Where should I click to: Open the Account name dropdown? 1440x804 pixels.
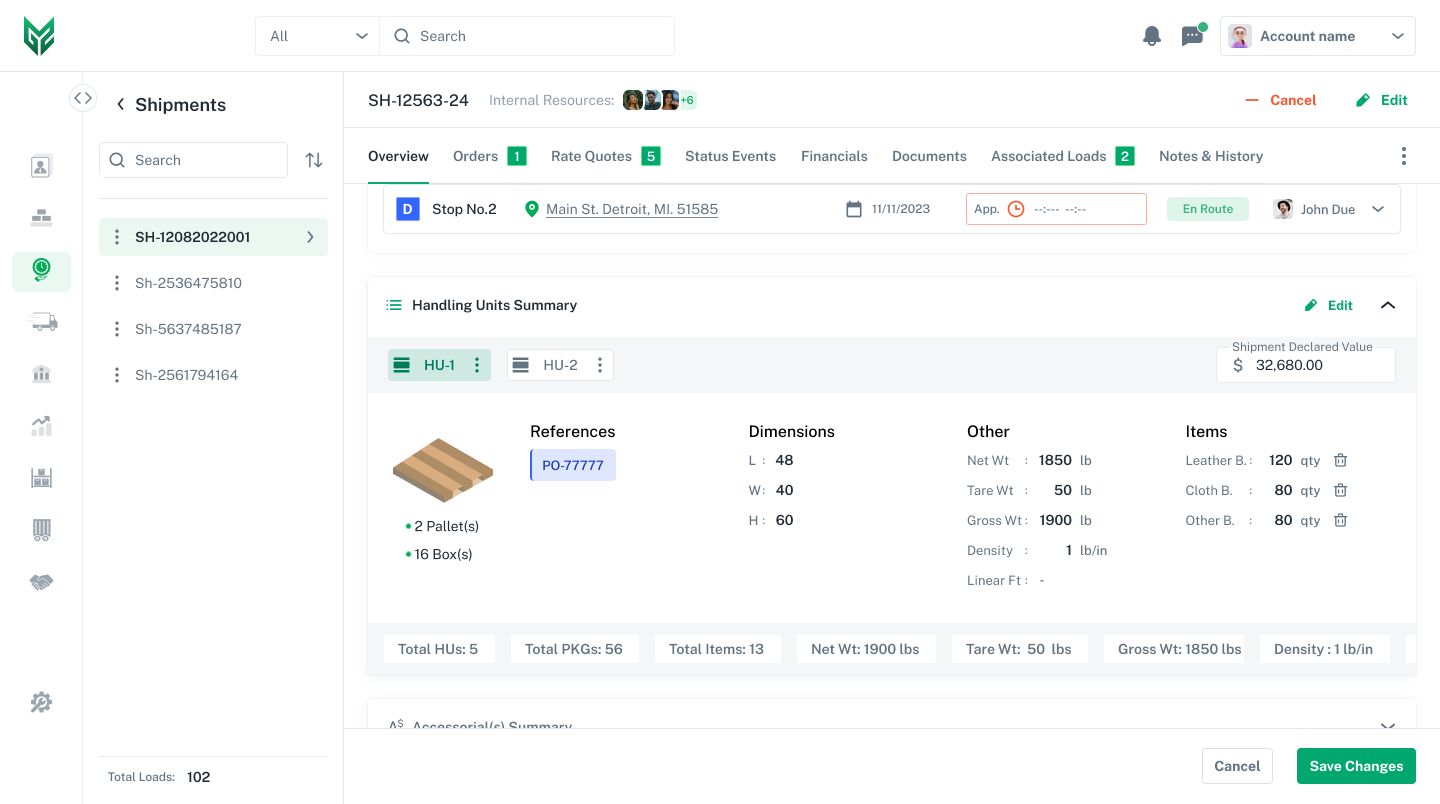tap(1318, 36)
